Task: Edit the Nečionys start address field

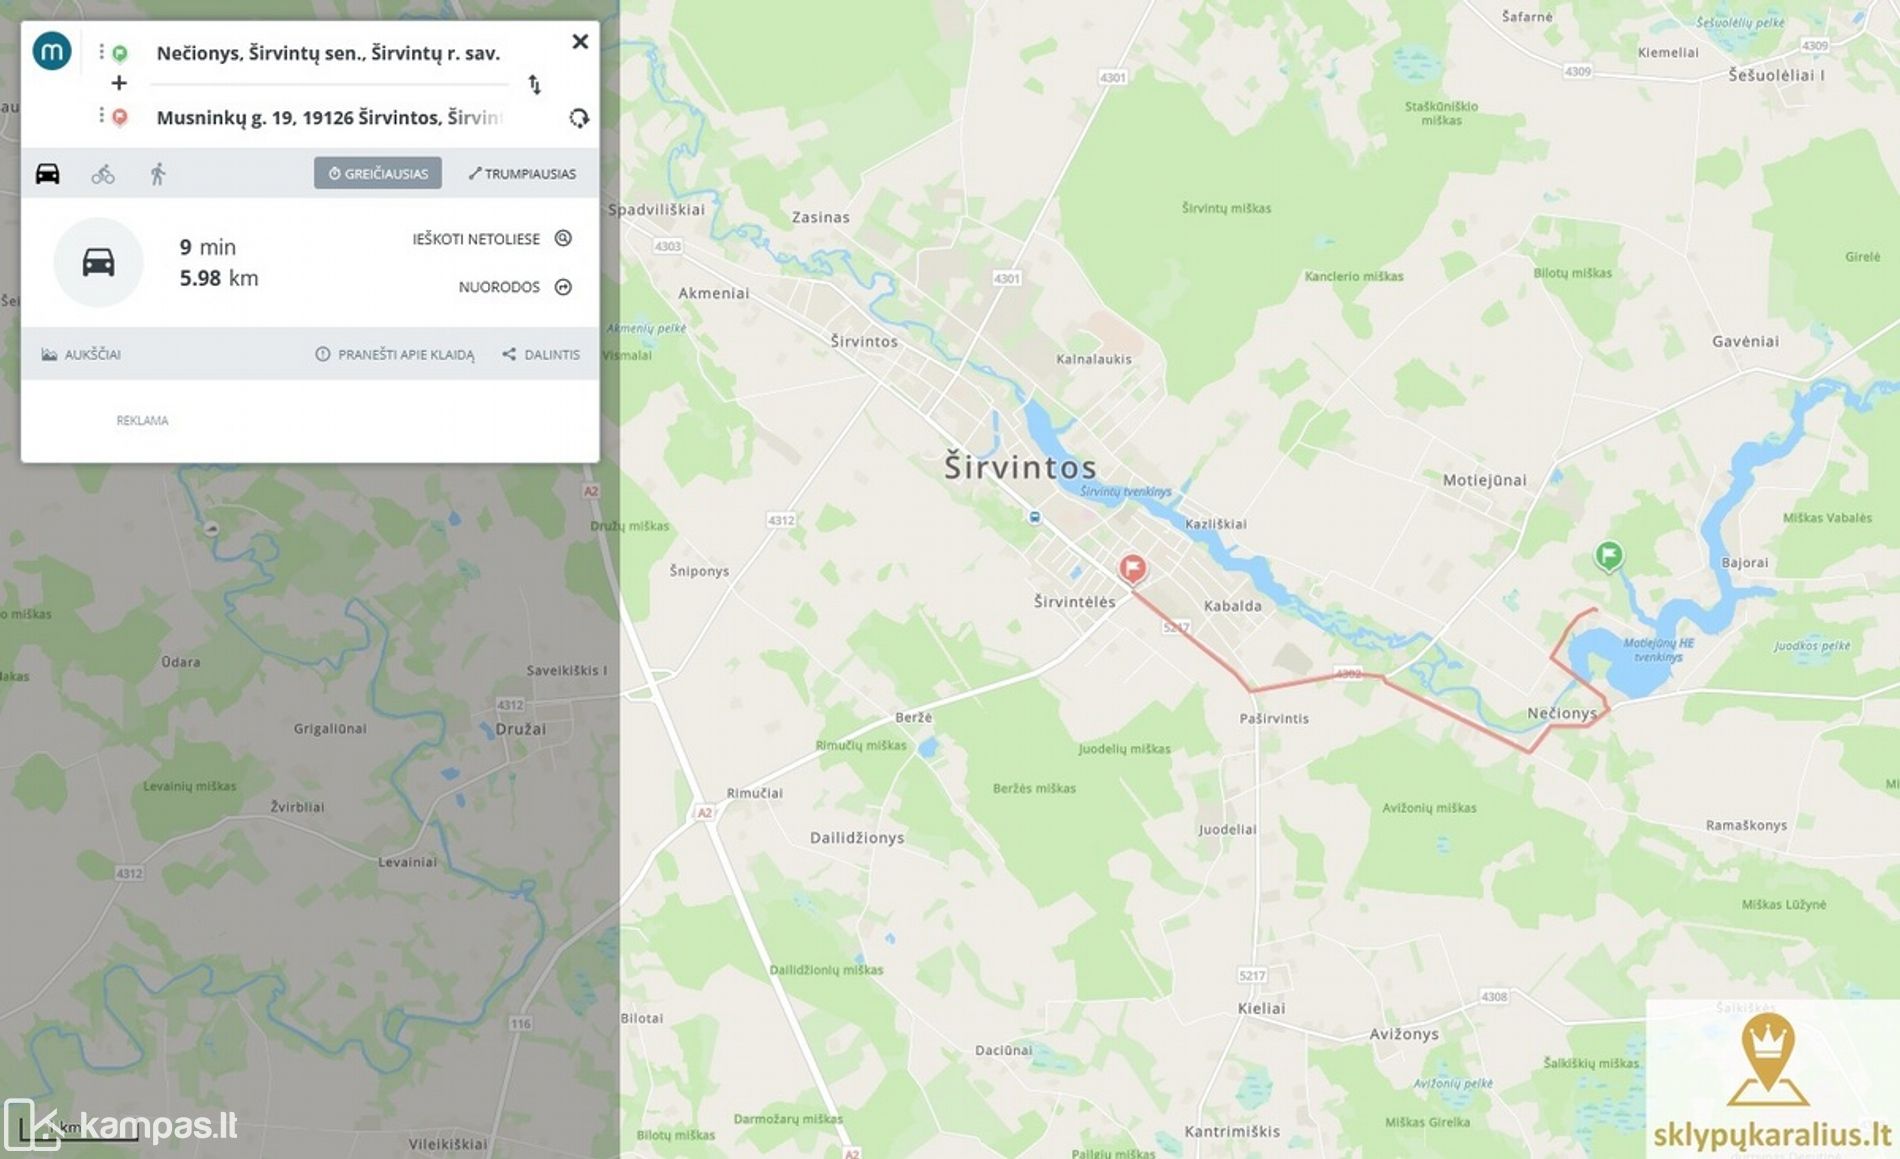Action: point(329,53)
